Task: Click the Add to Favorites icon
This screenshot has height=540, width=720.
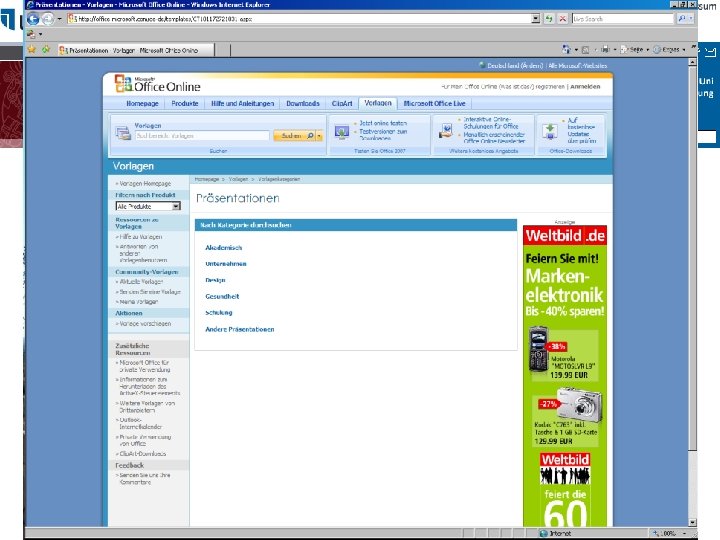Action: 46,49
